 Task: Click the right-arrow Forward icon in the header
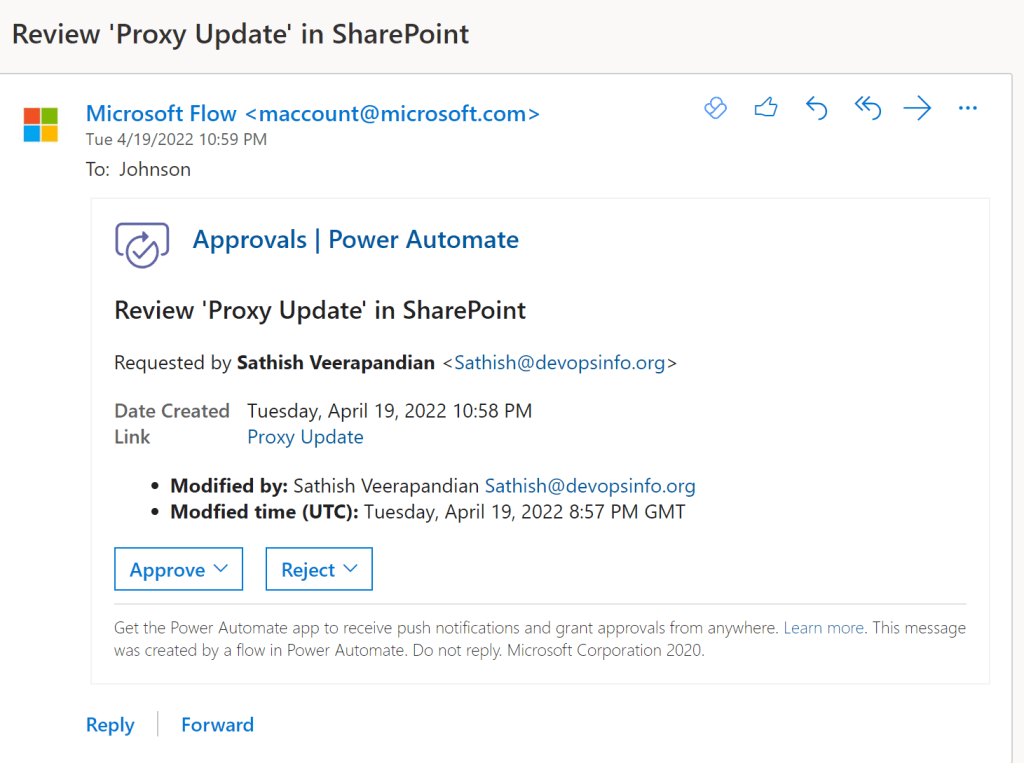[x=917, y=109]
